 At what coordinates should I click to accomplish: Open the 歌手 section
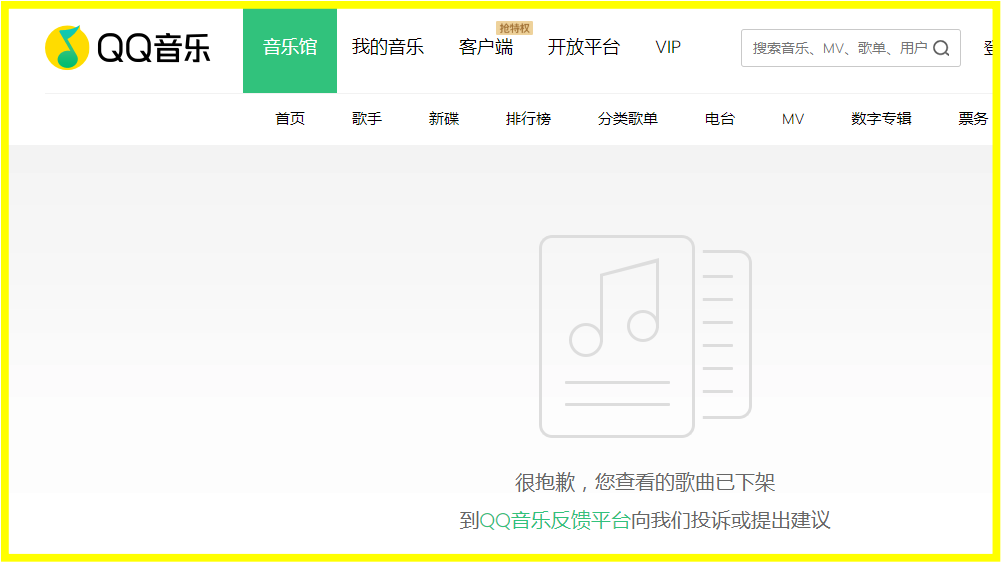click(x=367, y=119)
